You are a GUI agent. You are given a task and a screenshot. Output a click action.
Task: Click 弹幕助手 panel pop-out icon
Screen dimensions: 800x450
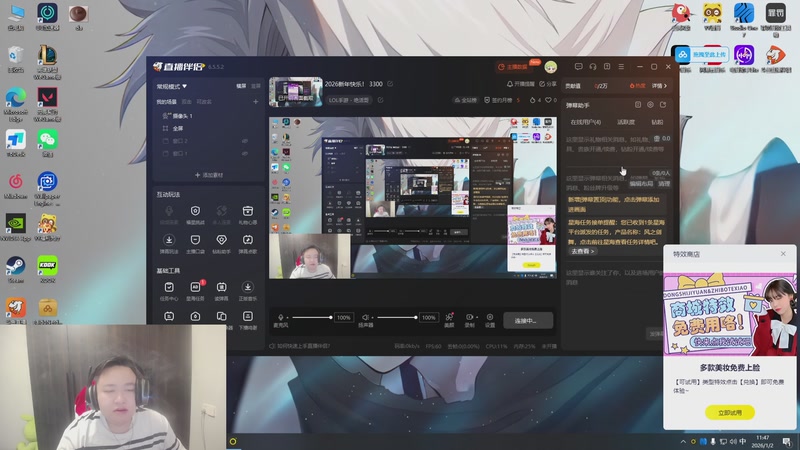click(x=663, y=105)
